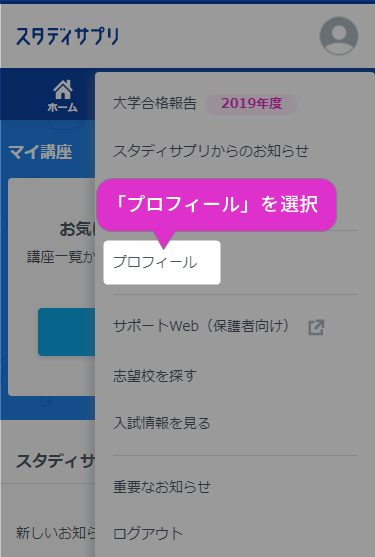375x557 pixels.
Task: Click the 2019年度 badge
Action: click(251, 104)
